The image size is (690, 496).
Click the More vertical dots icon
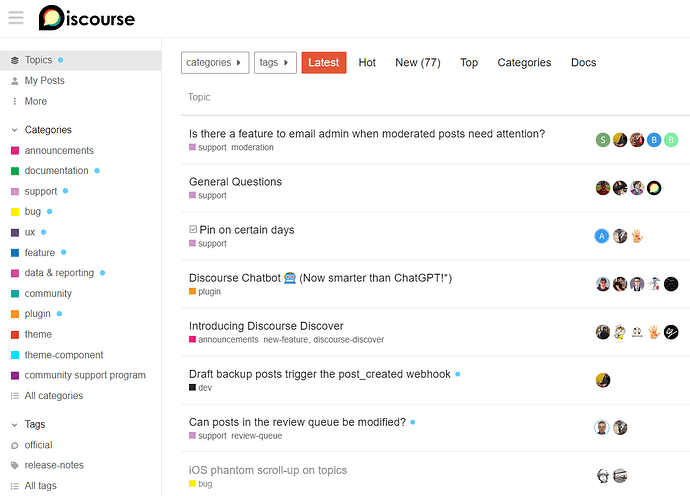point(15,101)
